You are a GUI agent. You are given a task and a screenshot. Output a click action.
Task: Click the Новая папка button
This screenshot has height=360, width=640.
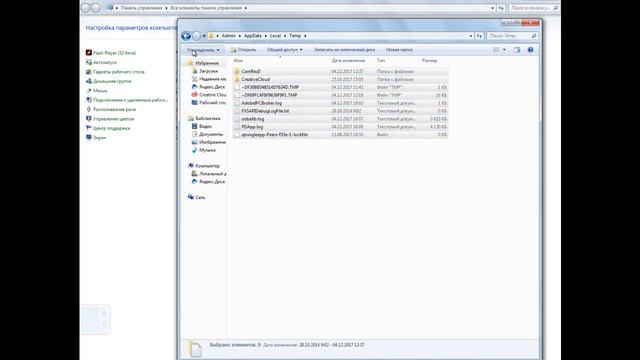tap(399, 50)
